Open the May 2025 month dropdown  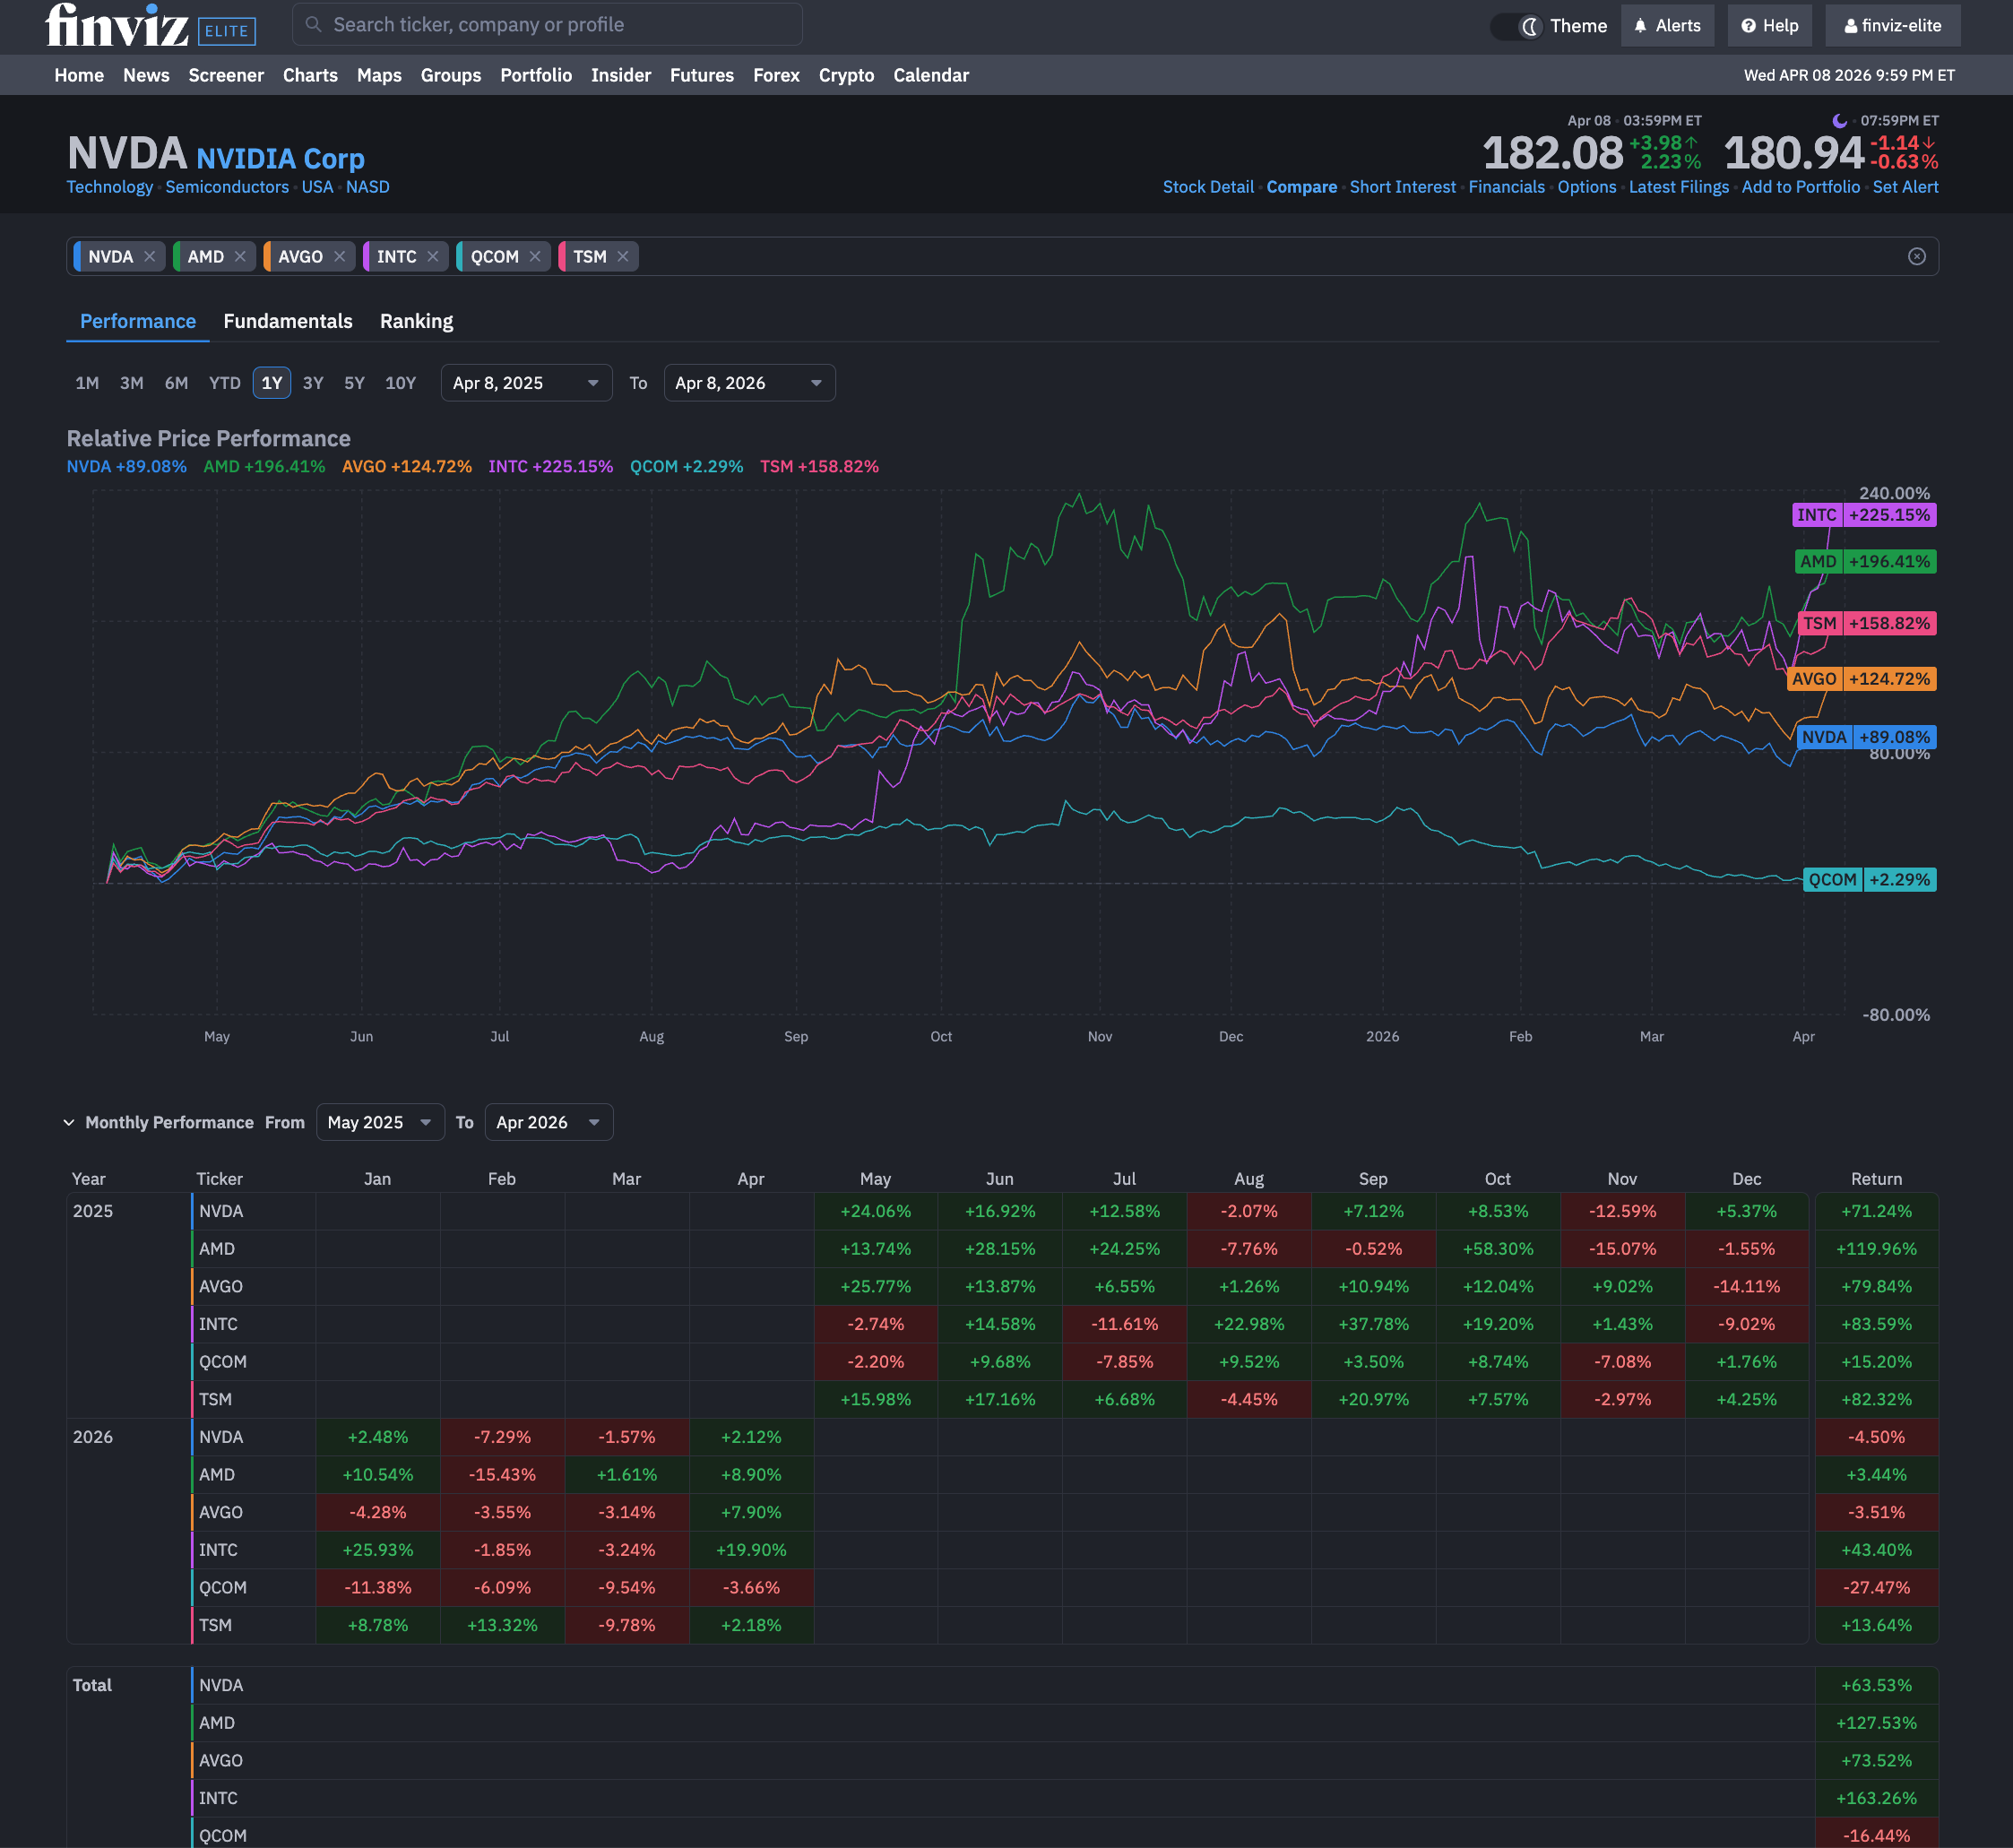pos(379,1122)
